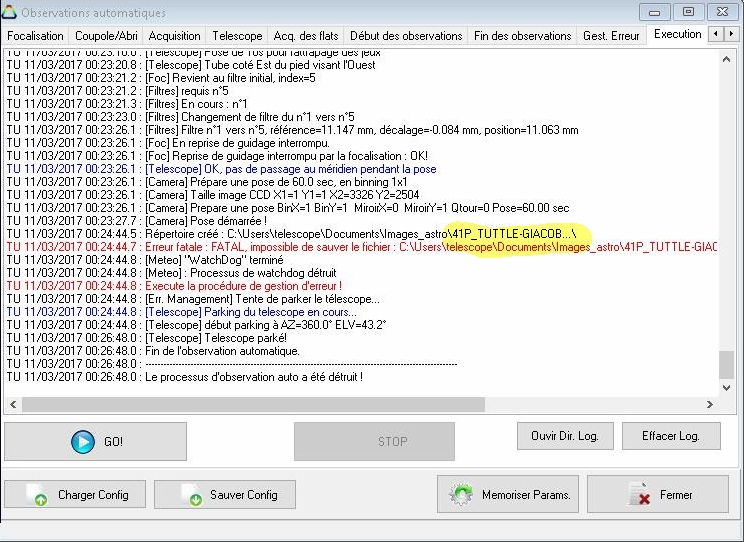Open the Gest. Erreur tab
The width and height of the screenshot is (744, 542).
(x=611, y=36)
